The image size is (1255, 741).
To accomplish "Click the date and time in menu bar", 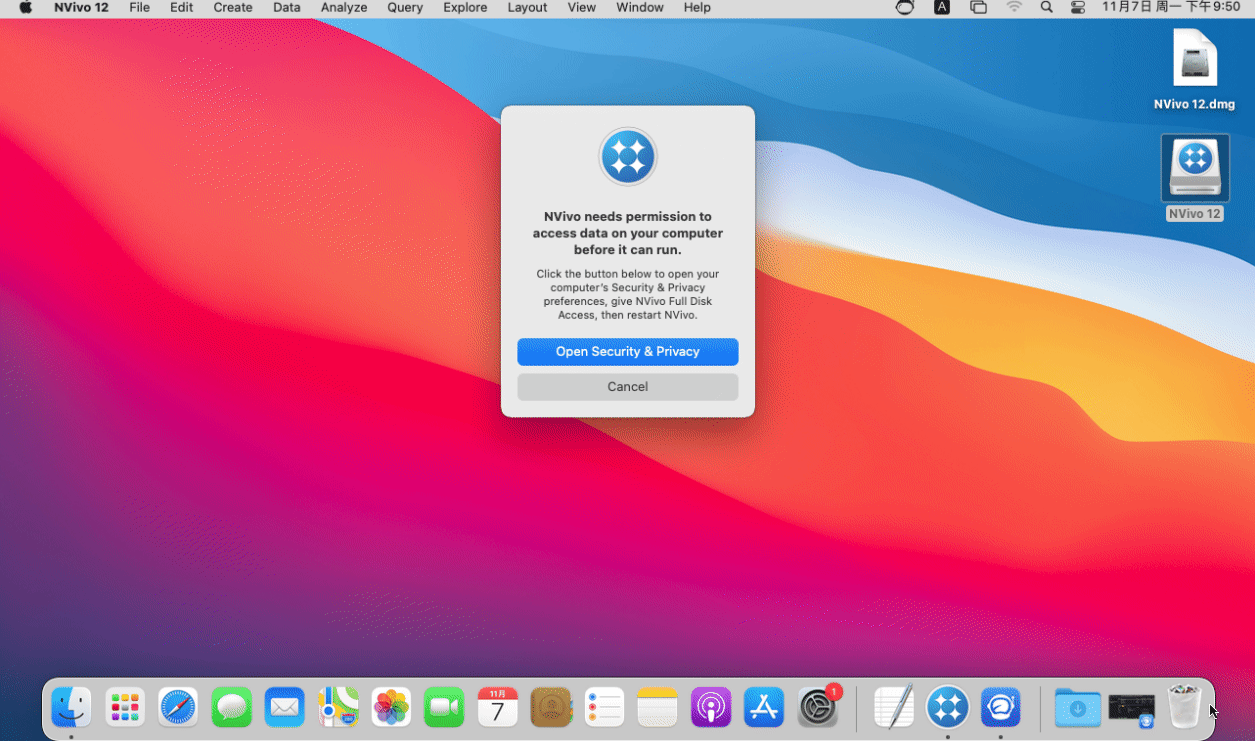I will coord(1171,8).
